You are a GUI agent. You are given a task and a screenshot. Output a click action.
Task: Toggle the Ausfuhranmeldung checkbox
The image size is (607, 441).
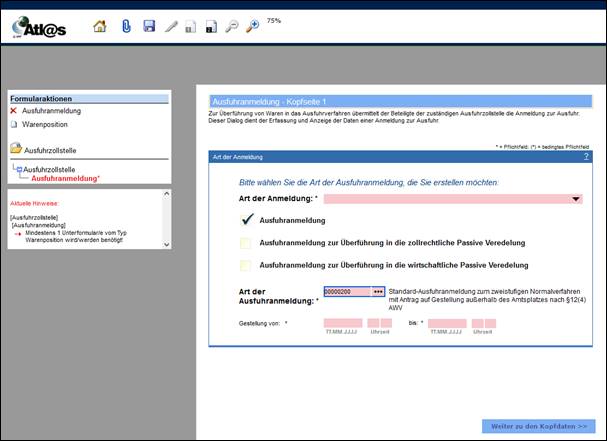[x=246, y=220]
